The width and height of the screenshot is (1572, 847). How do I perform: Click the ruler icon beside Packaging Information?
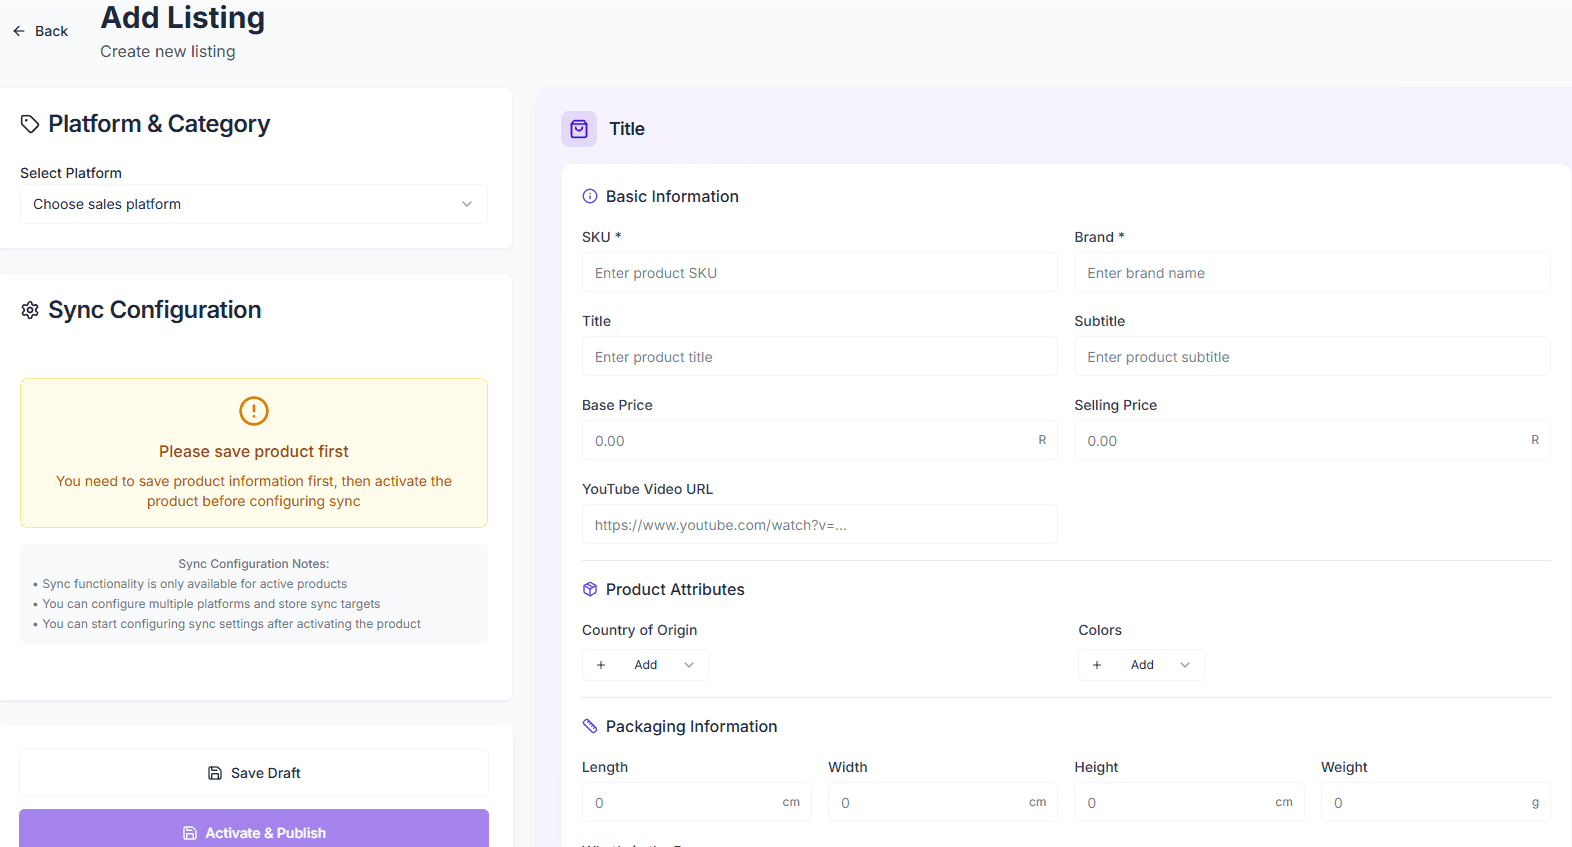tap(590, 727)
